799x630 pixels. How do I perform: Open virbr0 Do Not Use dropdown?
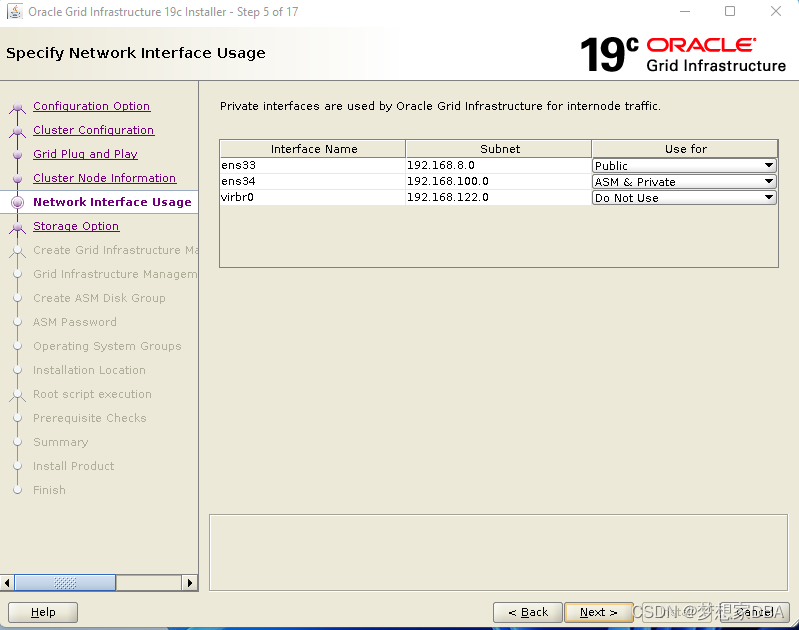(684, 197)
